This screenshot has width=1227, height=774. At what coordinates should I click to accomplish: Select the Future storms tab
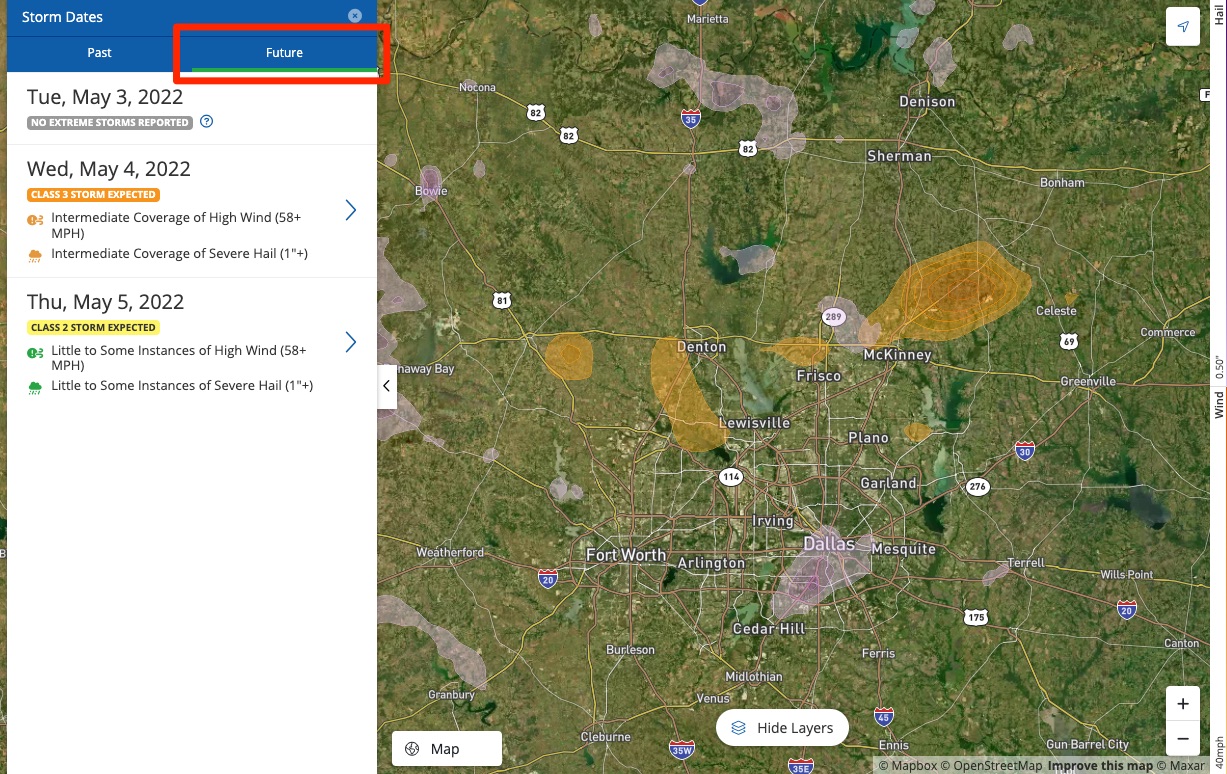pyautogui.click(x=284, y=53)
